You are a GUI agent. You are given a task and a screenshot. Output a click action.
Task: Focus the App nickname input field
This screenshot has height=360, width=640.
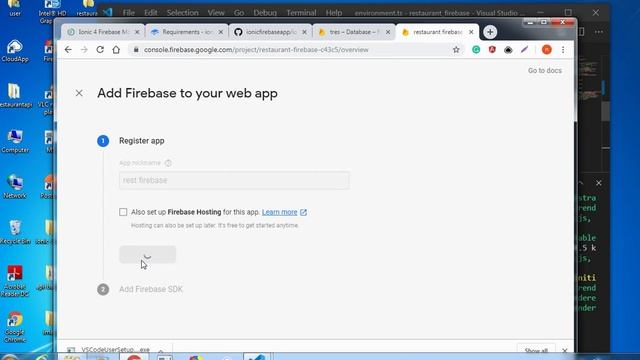(234, 180)
